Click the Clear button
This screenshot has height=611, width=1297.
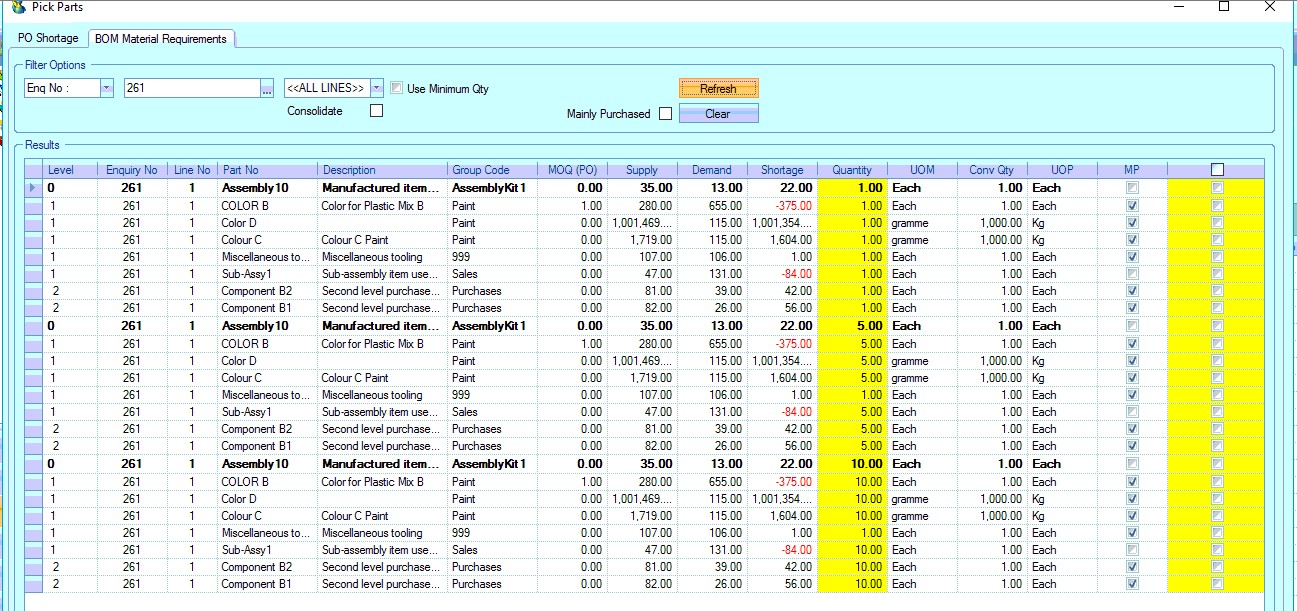point(718,114)
